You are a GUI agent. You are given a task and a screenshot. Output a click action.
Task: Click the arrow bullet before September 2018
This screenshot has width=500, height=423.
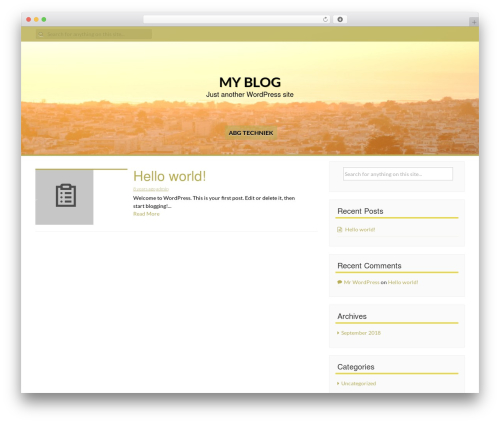[338, 333]
